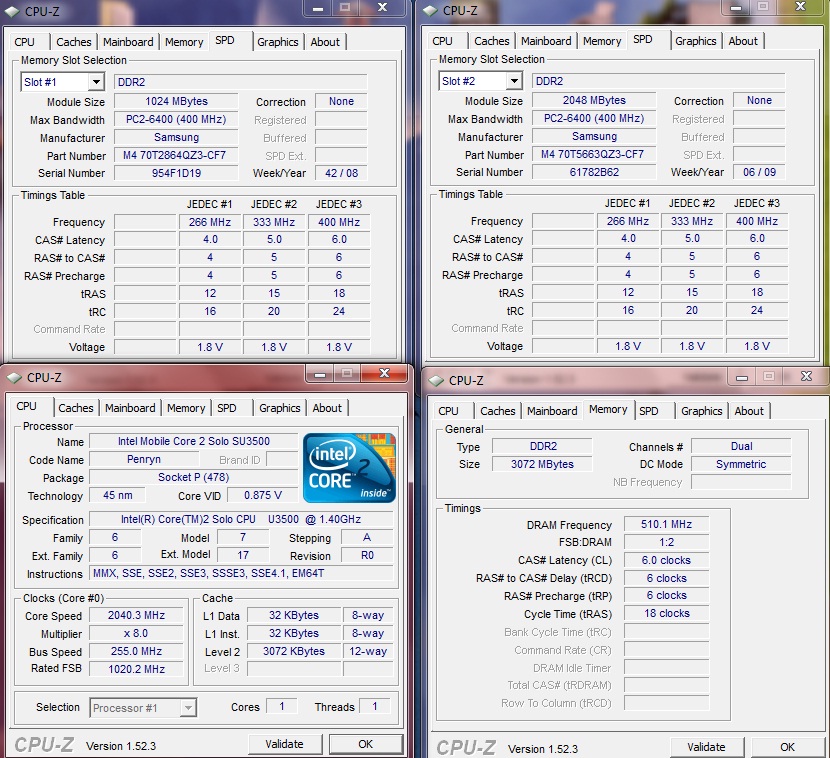Viewport: 830px width, 758px height.
Task: Open Caches tab in Memory timings window
Action: click(498, 411)
